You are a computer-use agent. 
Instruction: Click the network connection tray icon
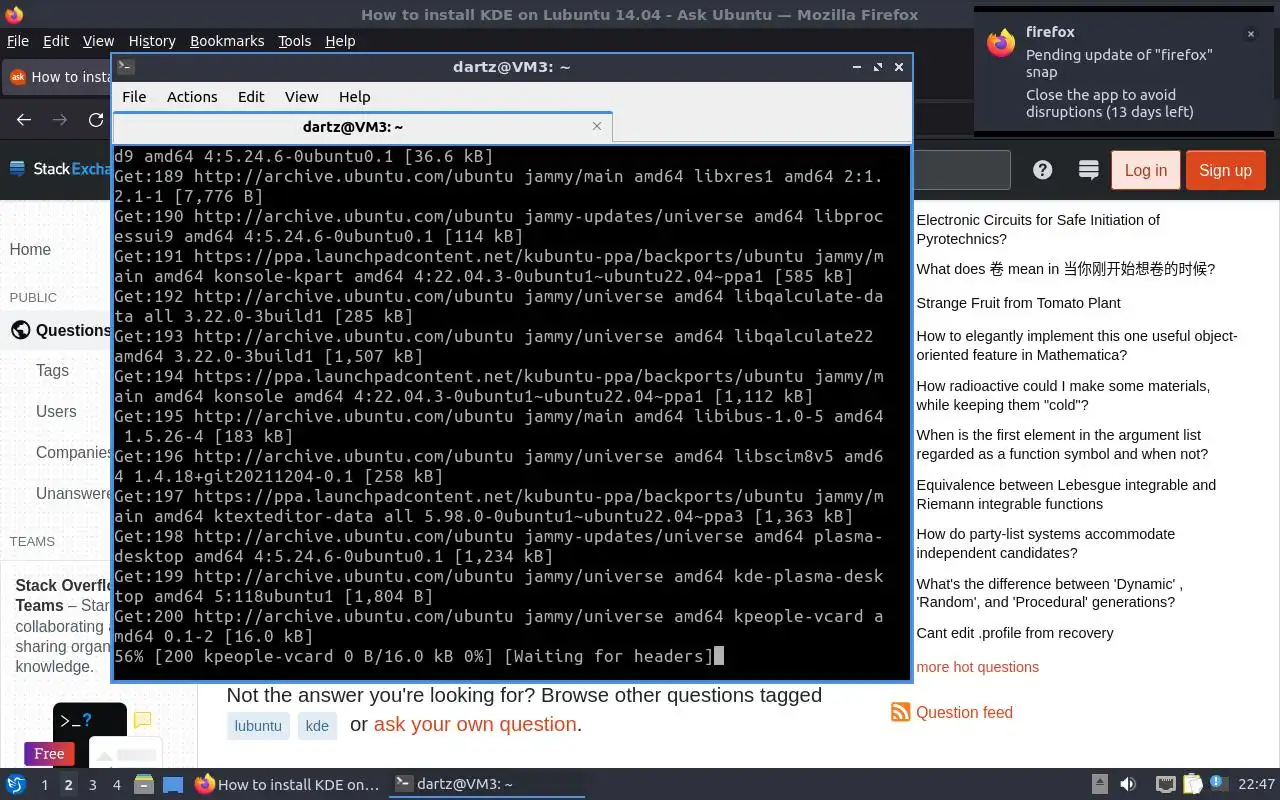coord(1165,785)
